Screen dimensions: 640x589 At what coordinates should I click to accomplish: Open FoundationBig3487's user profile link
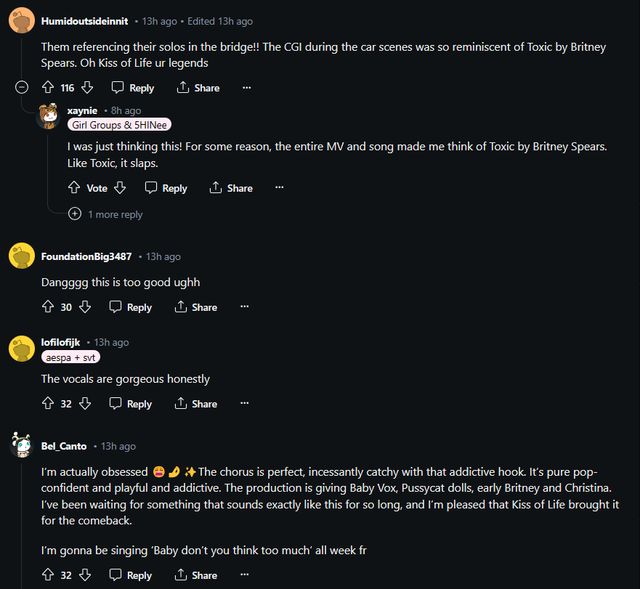click(86, 257)
